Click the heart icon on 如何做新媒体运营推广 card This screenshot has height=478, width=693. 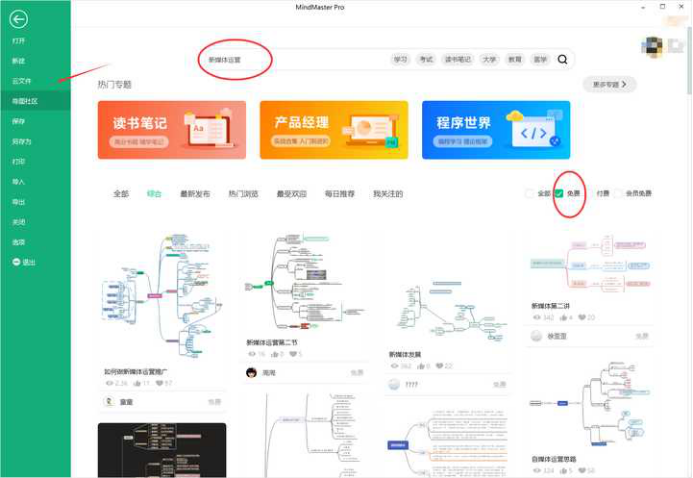(160, 383)
